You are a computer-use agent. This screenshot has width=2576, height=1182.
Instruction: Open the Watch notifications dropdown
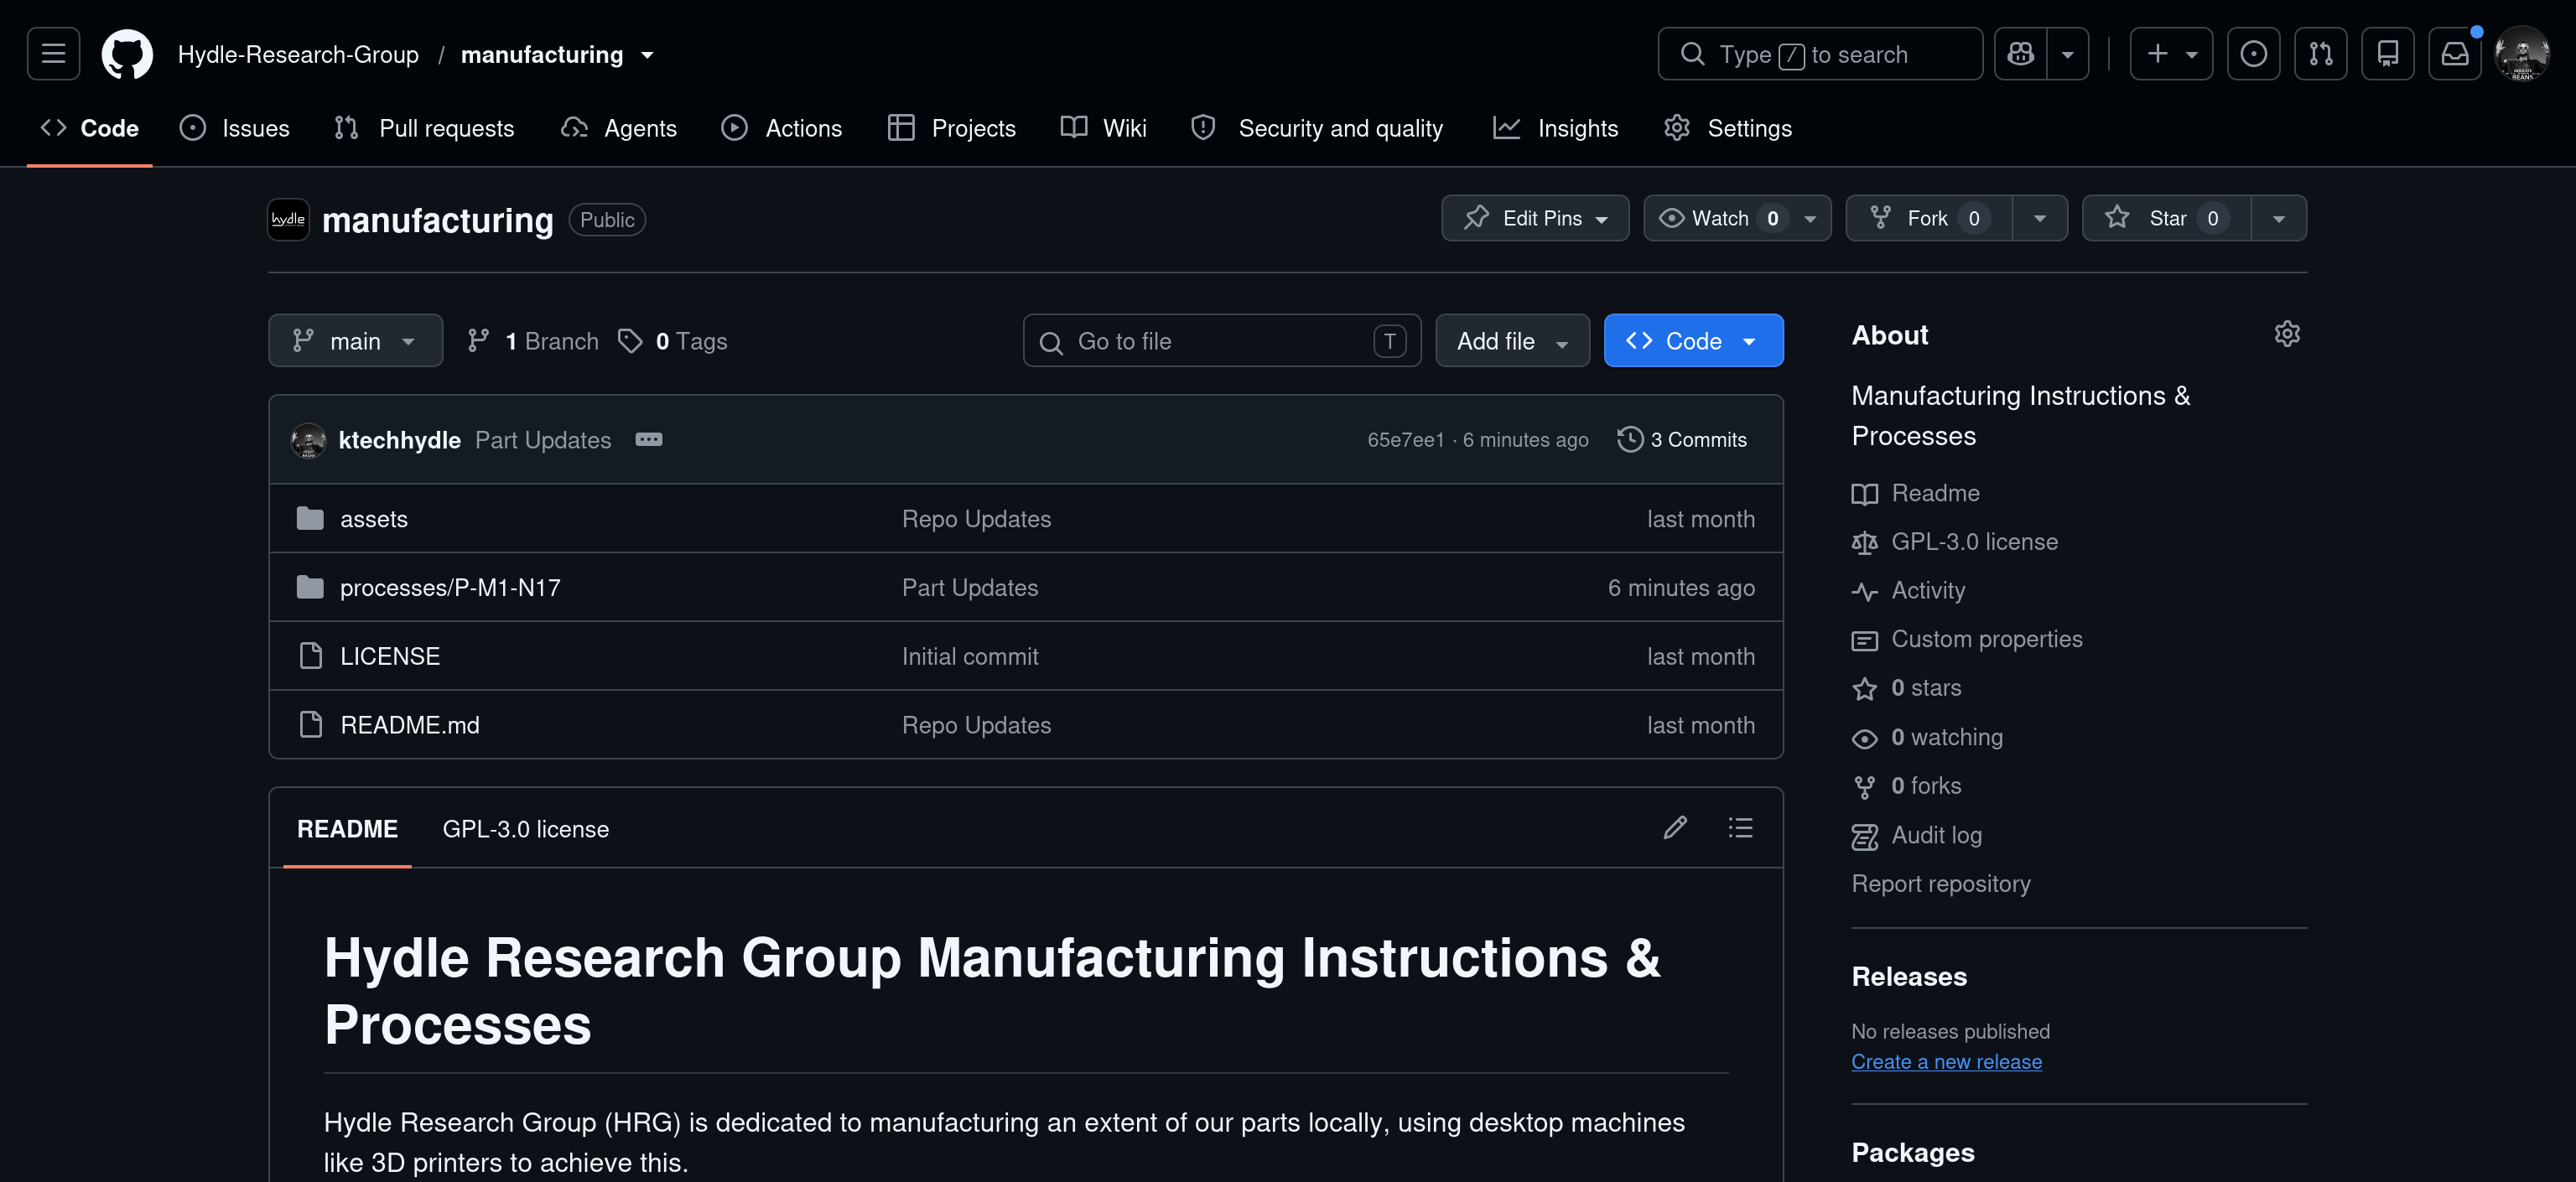point(1737,218)
